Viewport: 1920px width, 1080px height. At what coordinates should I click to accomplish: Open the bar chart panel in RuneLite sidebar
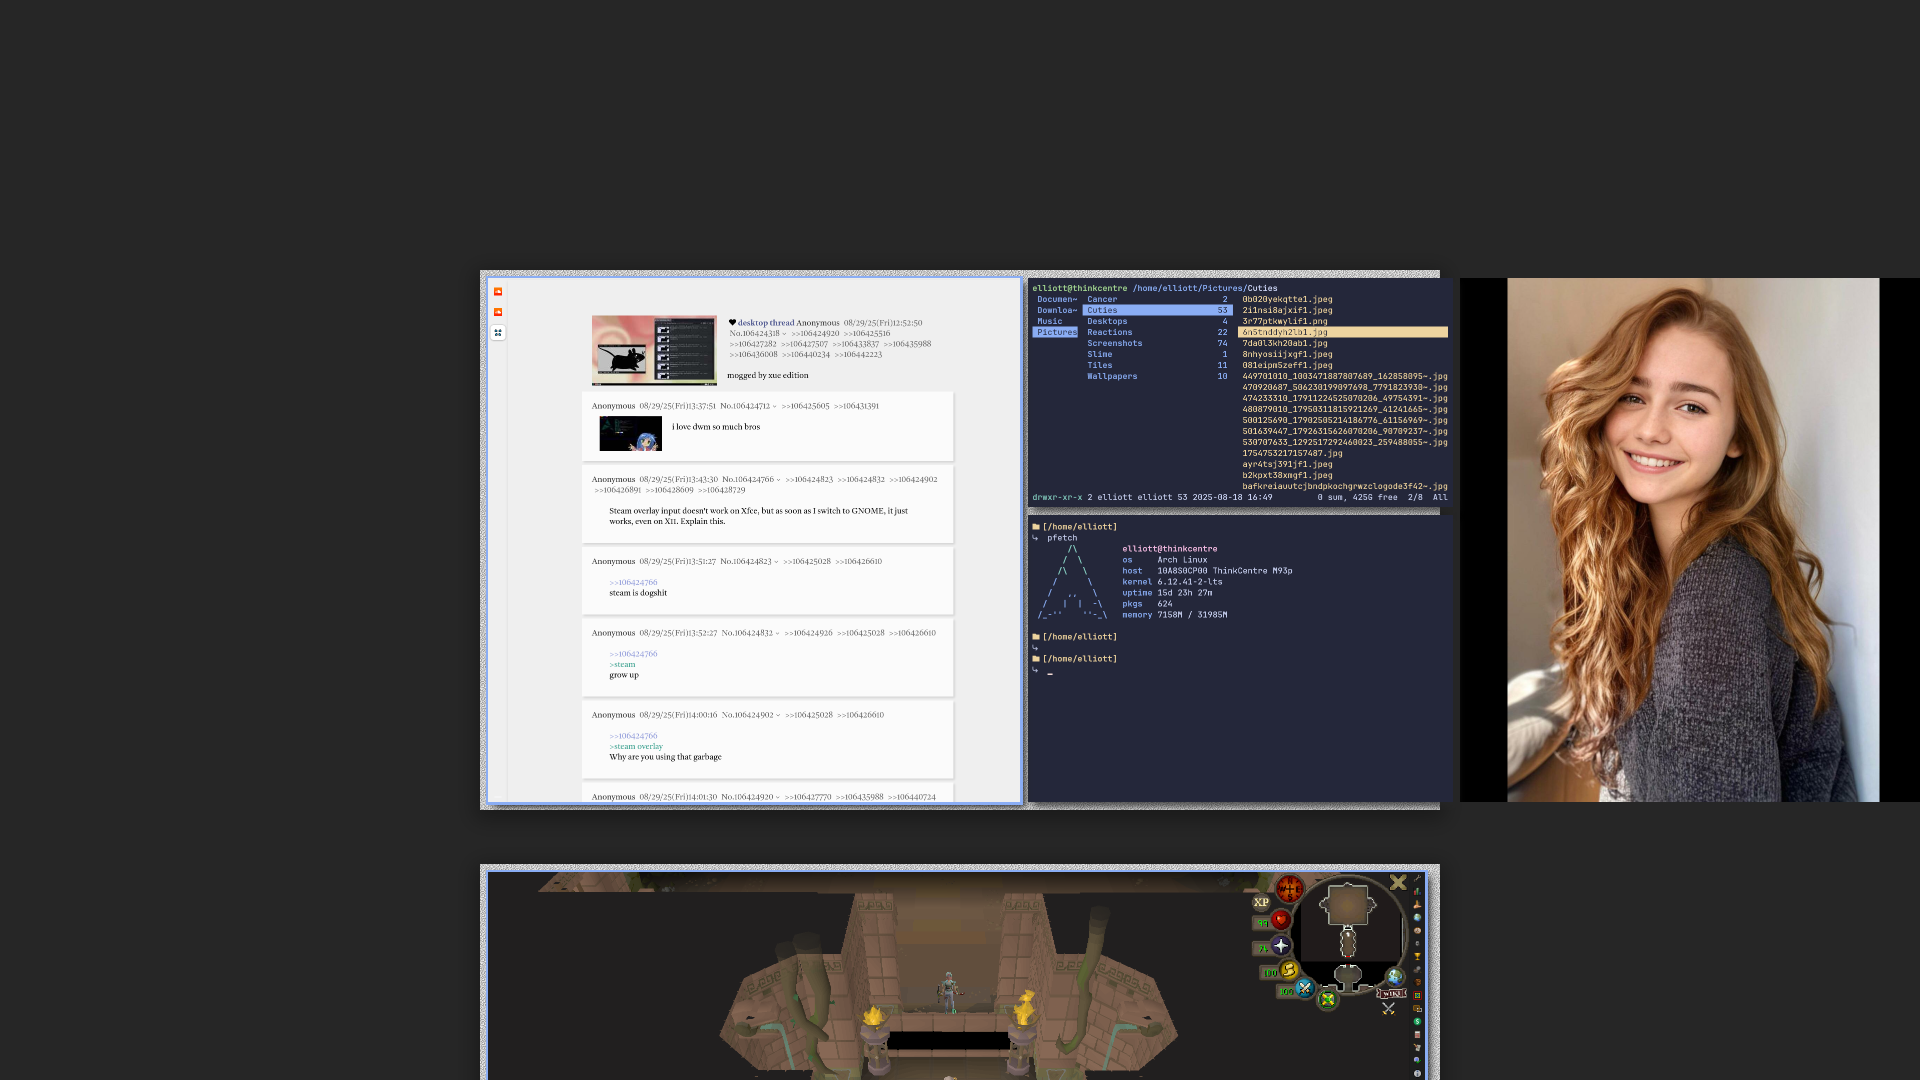tap(1417, 891)
